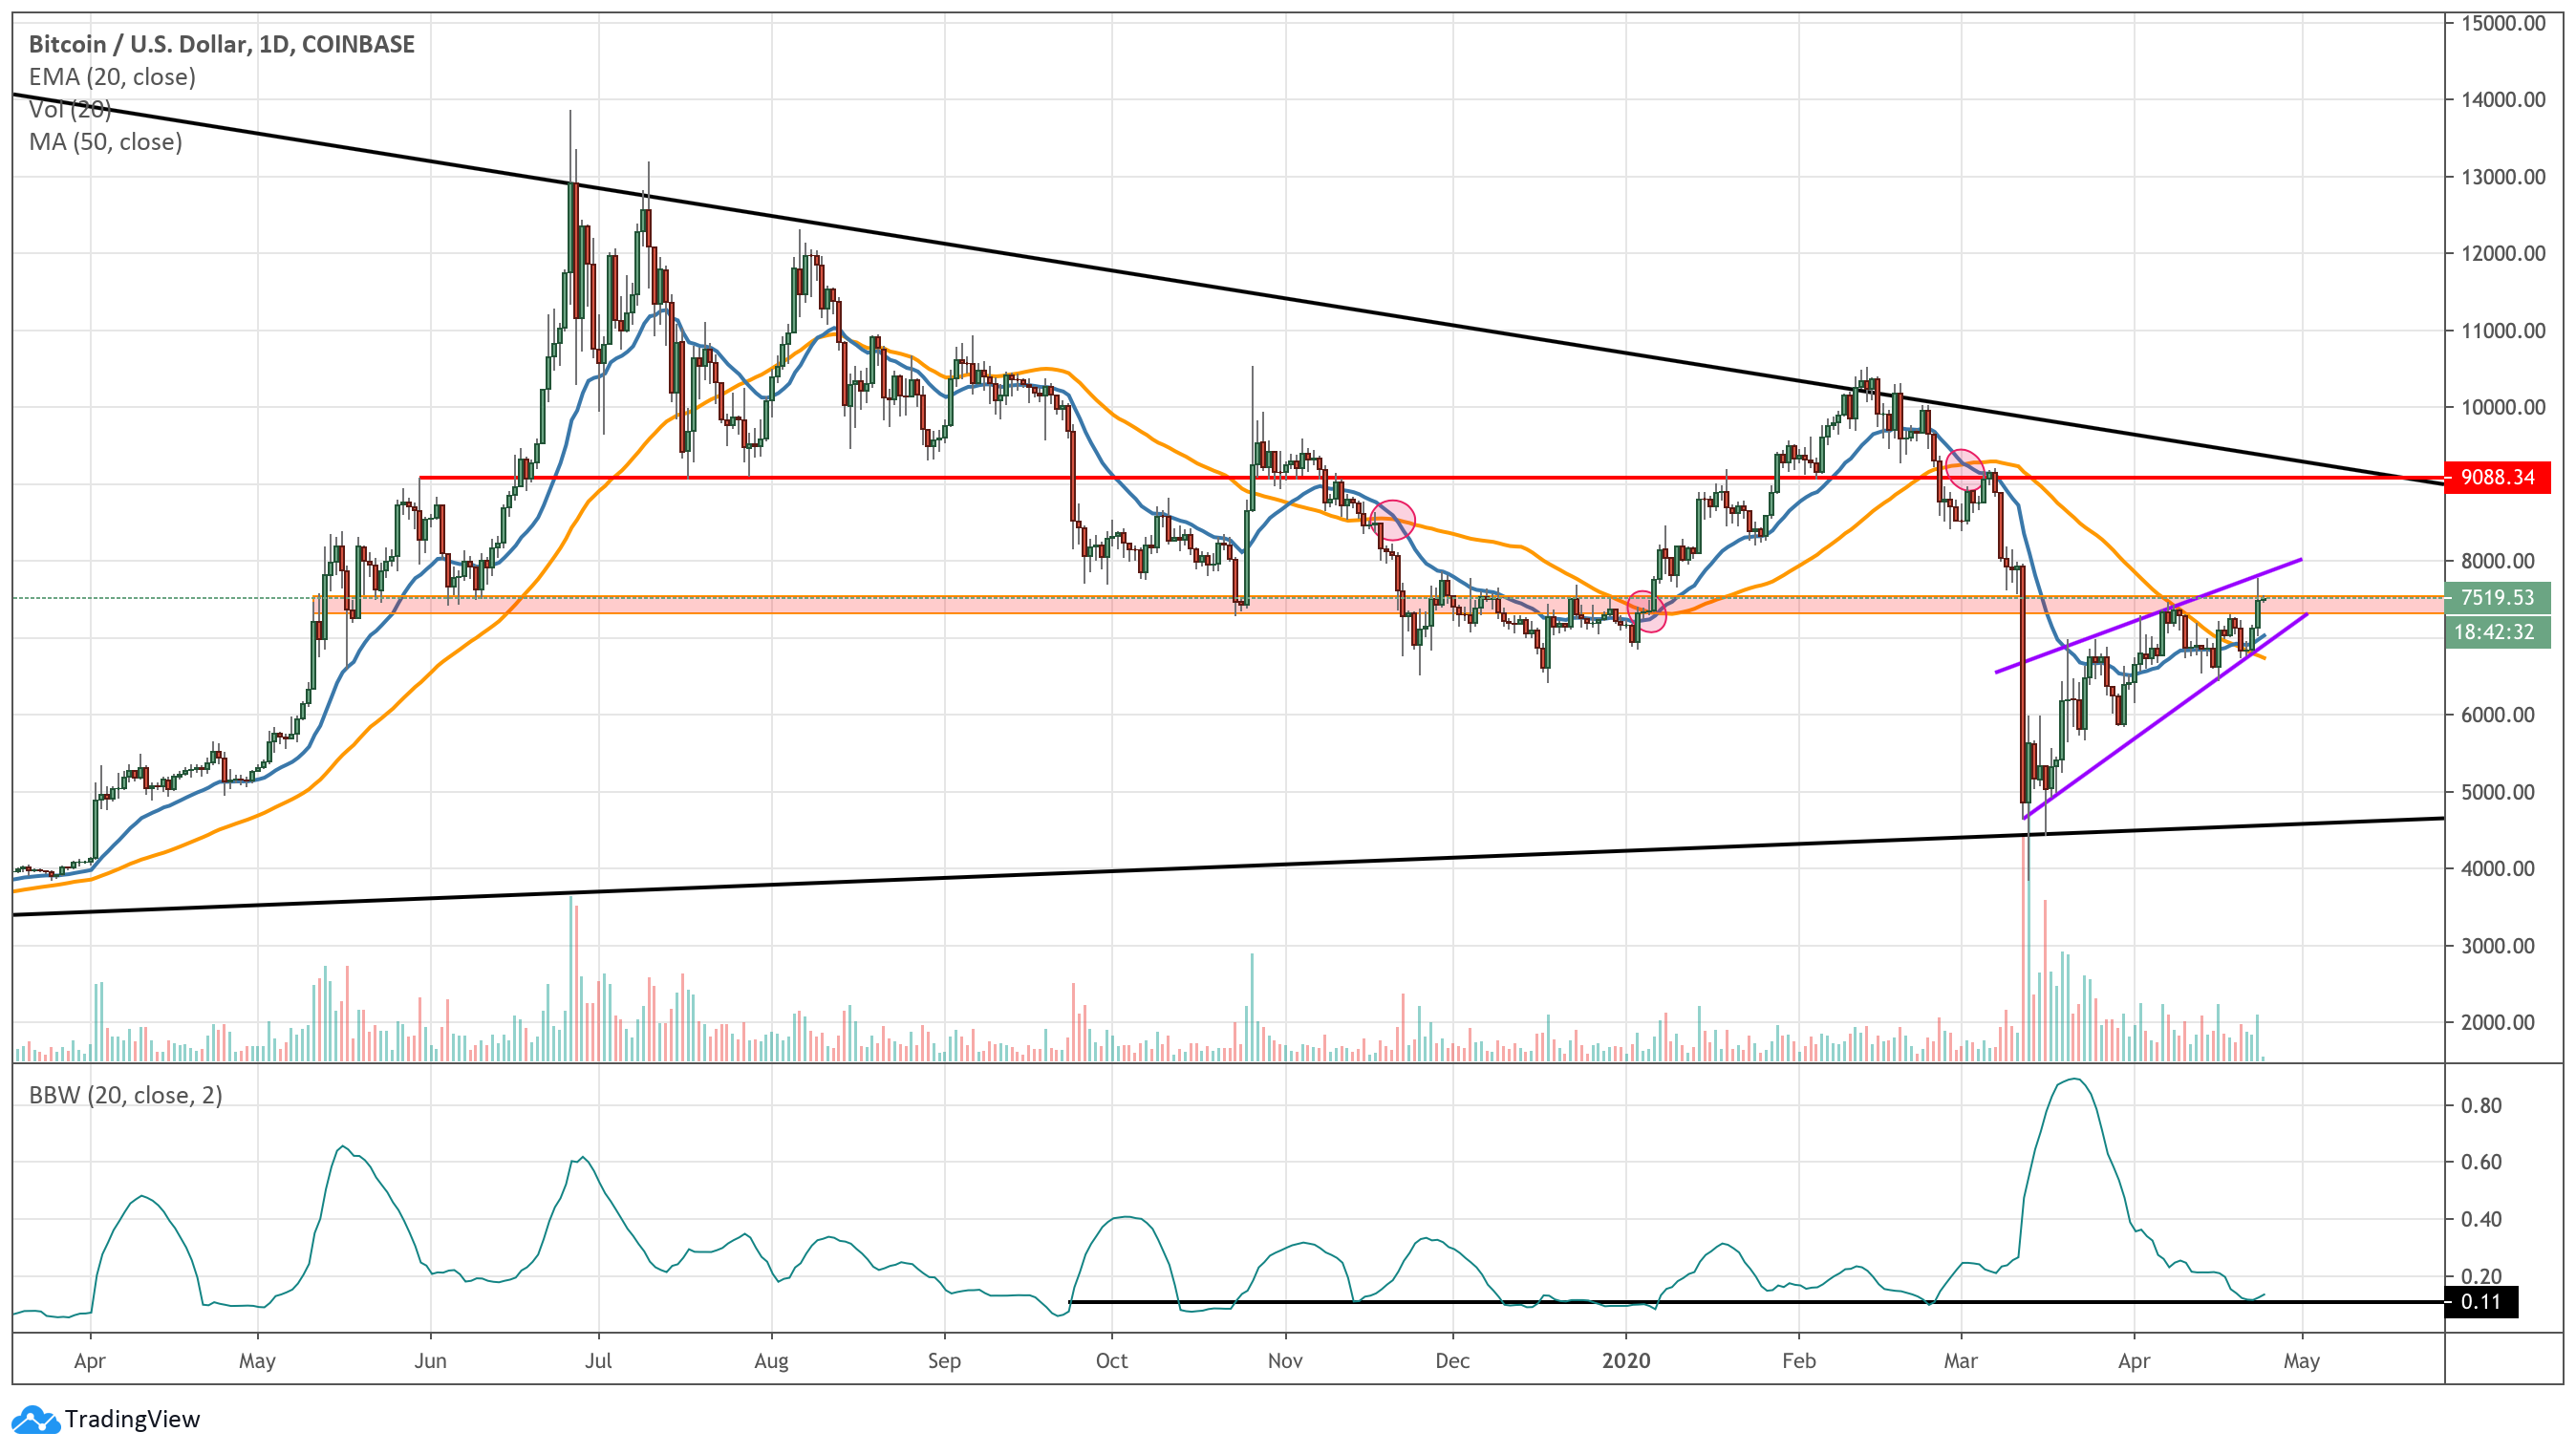2576x1454 pixels.
Task: Click the Feb label on the time axis
Action: [1799, 1361]
